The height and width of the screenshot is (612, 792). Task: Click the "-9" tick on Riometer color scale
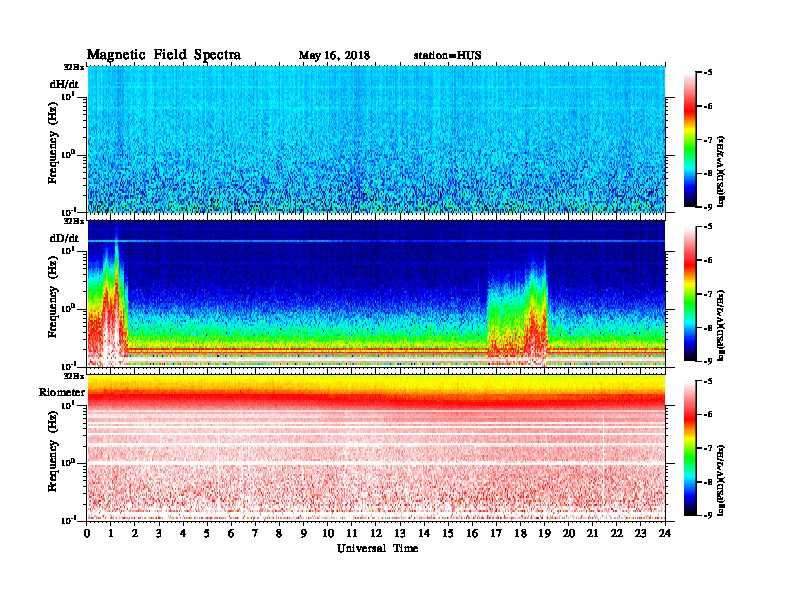707,515
